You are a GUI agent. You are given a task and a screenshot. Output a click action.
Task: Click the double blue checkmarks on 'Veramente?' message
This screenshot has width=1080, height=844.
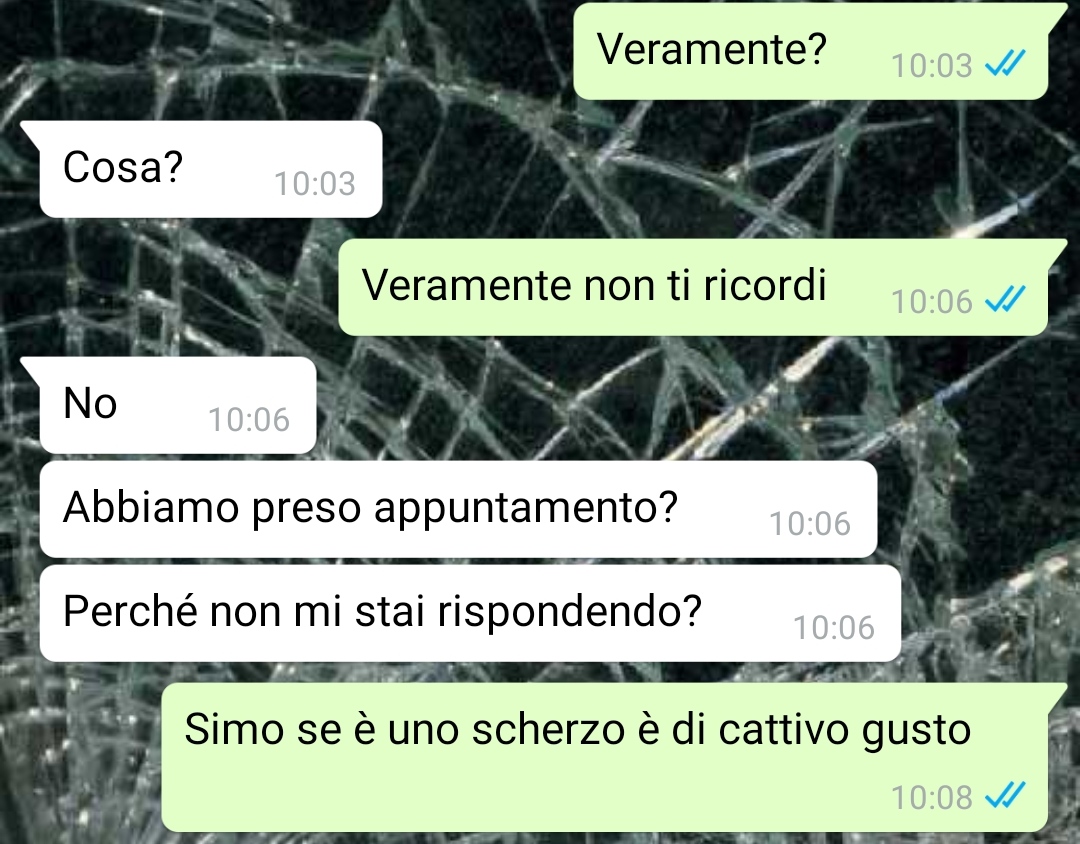click(1006, 64)
